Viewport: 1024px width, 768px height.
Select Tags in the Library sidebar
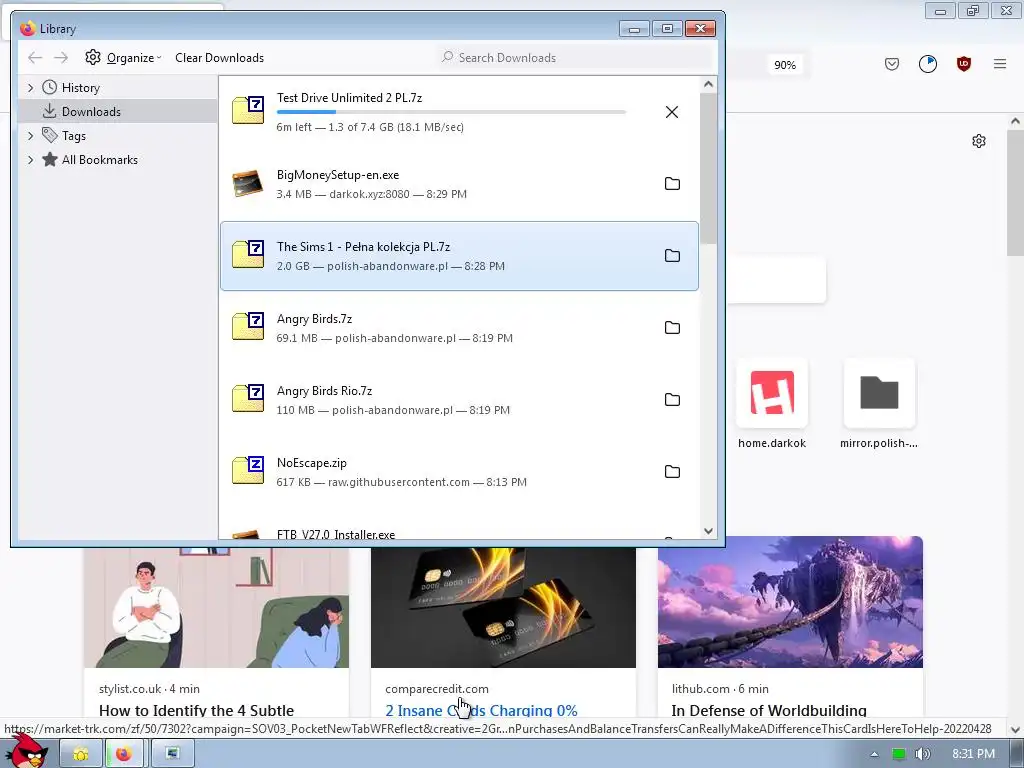(x=74, y=136)
